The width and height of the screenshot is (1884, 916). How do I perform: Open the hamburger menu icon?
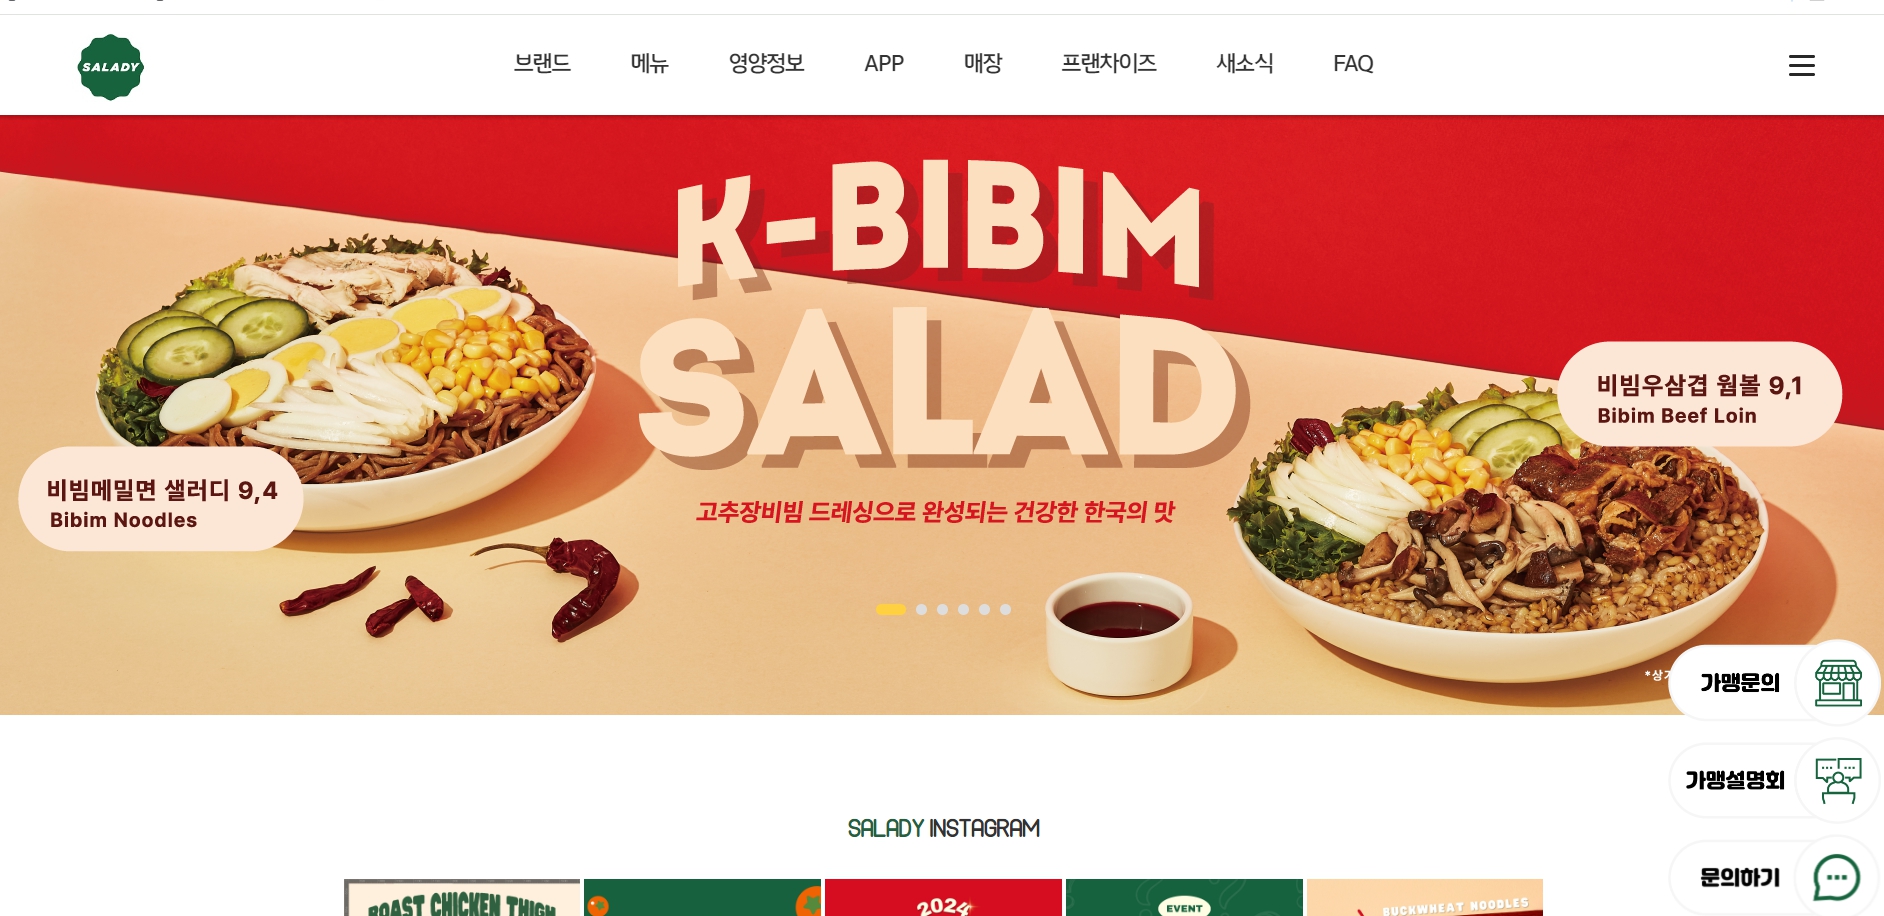pos(1801,66)
